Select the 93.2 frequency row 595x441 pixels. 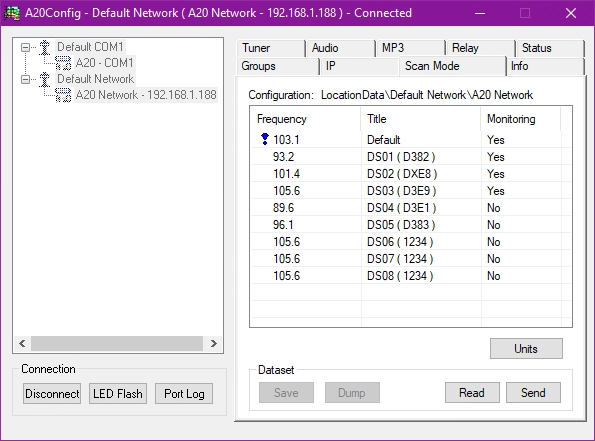[x=411, y=157]
